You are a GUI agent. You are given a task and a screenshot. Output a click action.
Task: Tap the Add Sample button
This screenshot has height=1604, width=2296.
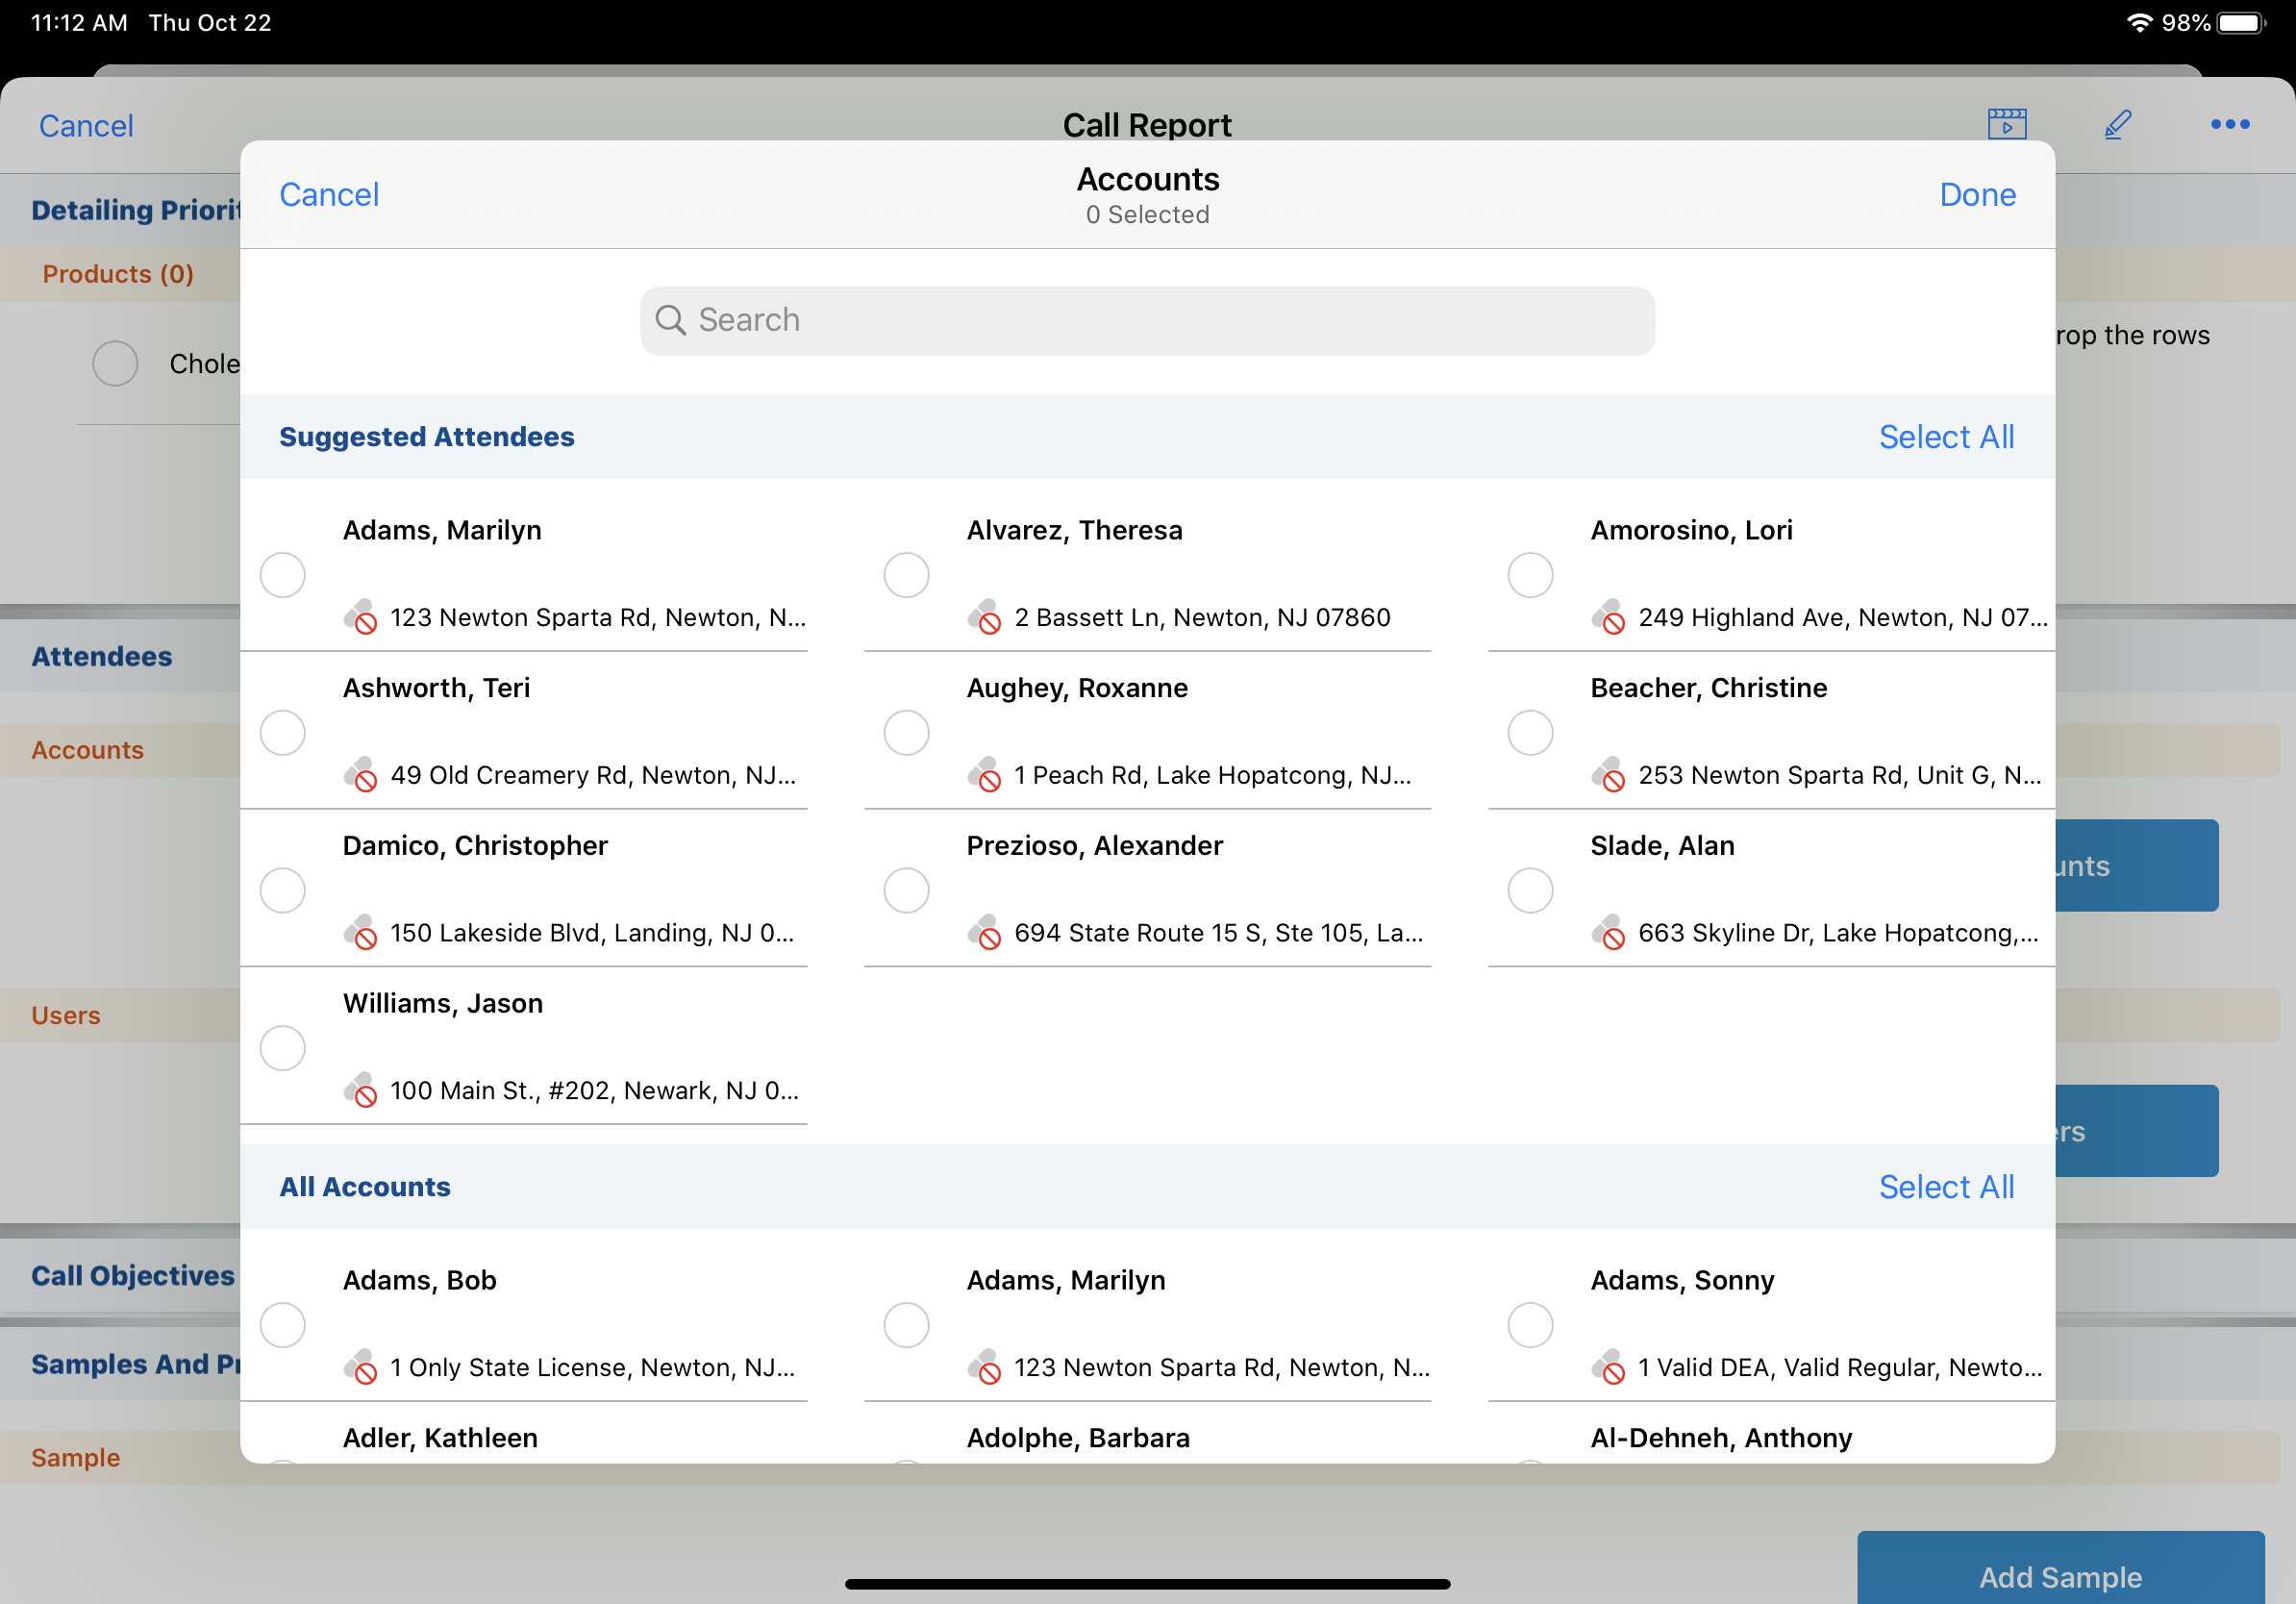pos(2060,1576)
